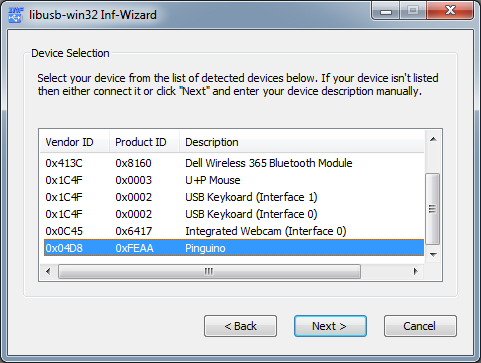Click the libusb-win32 Inf-Wizard title bar icon
Image resolution: width=481 pixels, height=363 pixels.
[x=16, y=15]
